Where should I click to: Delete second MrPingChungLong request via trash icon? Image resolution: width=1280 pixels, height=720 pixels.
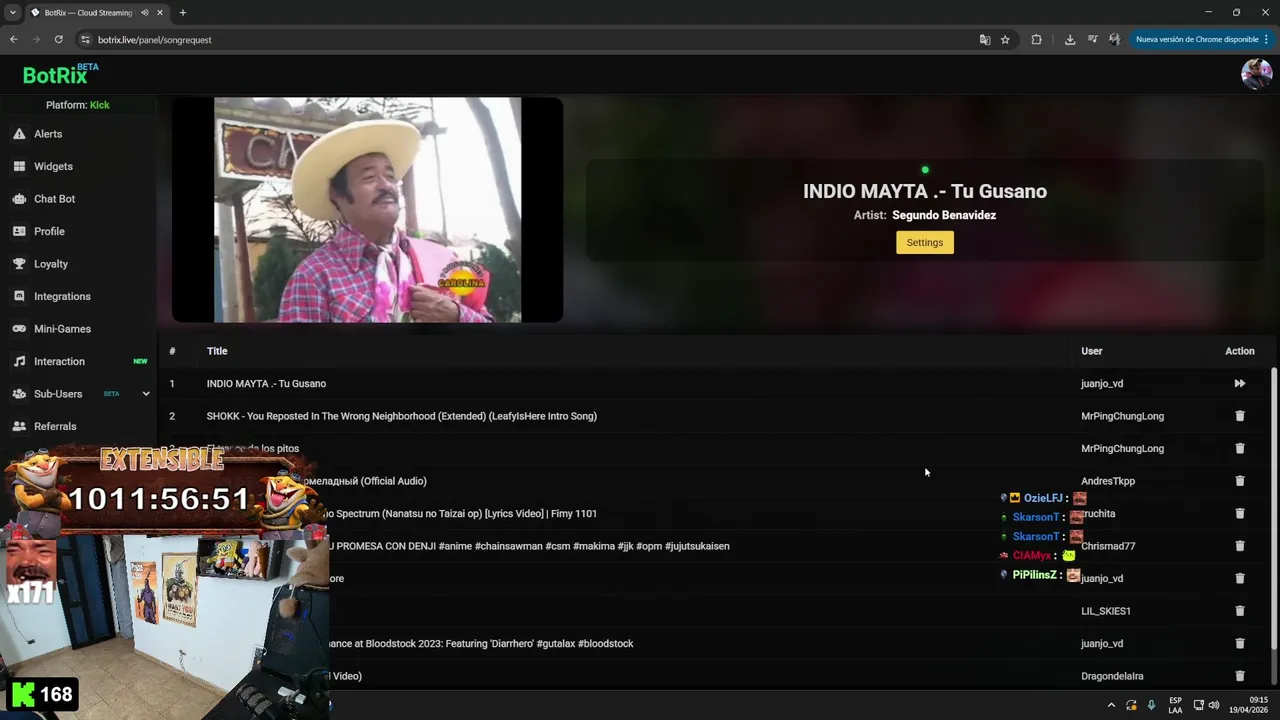click(1240, 449)
